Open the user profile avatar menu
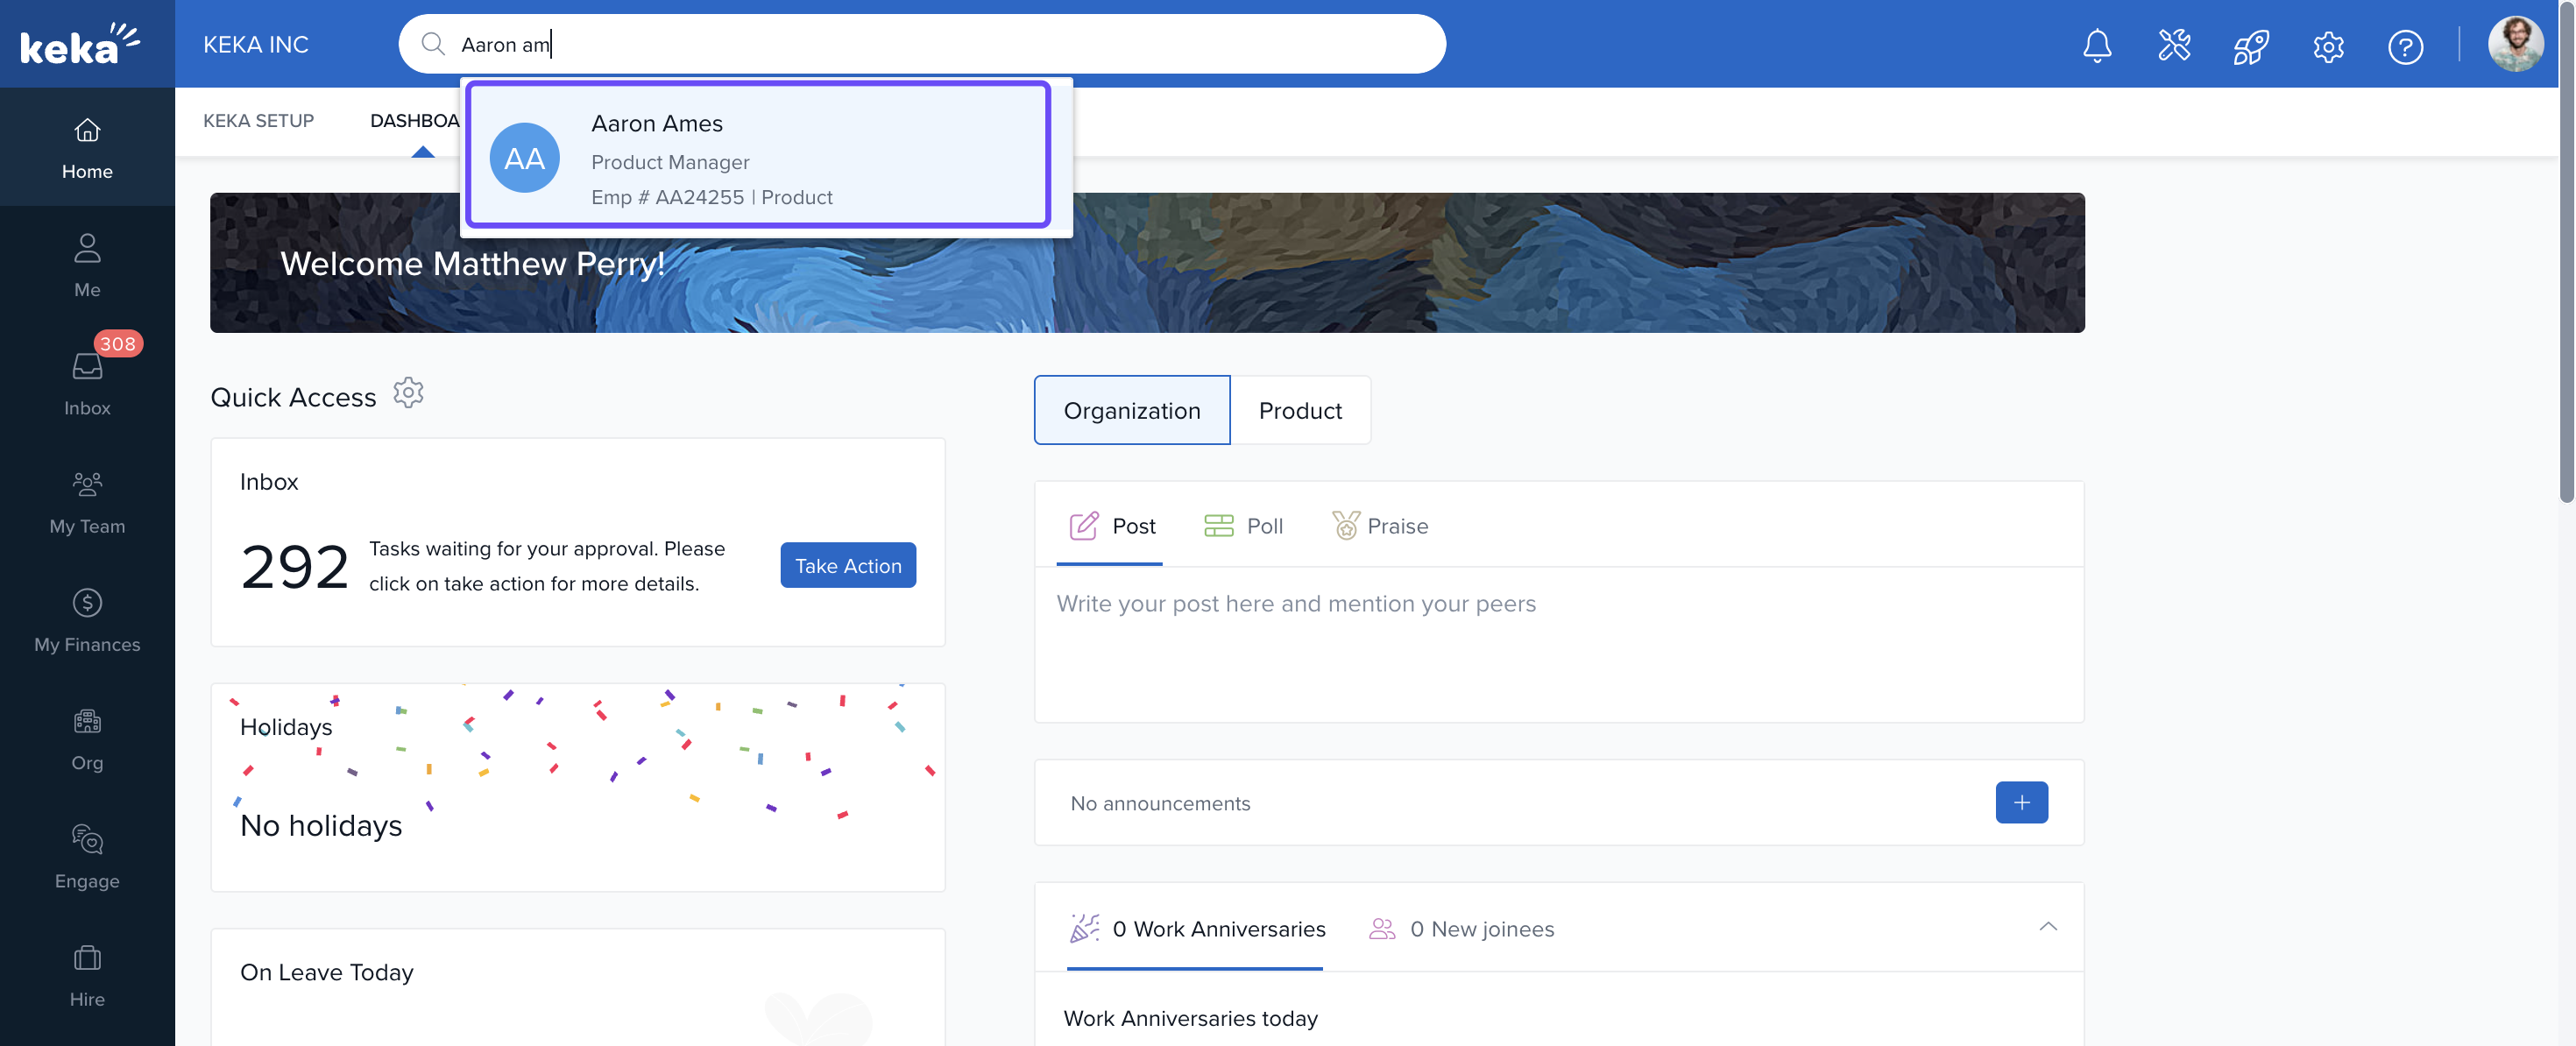Screen dimensions: 2576x1046 pyautogui.click(x=2513, y=45)
